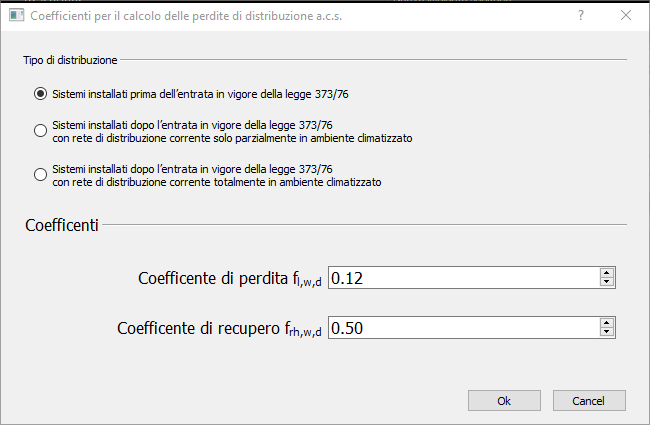The image size is (650, 425).
Task: Select systems installed before law 373/76
Action: coord(40,95)
